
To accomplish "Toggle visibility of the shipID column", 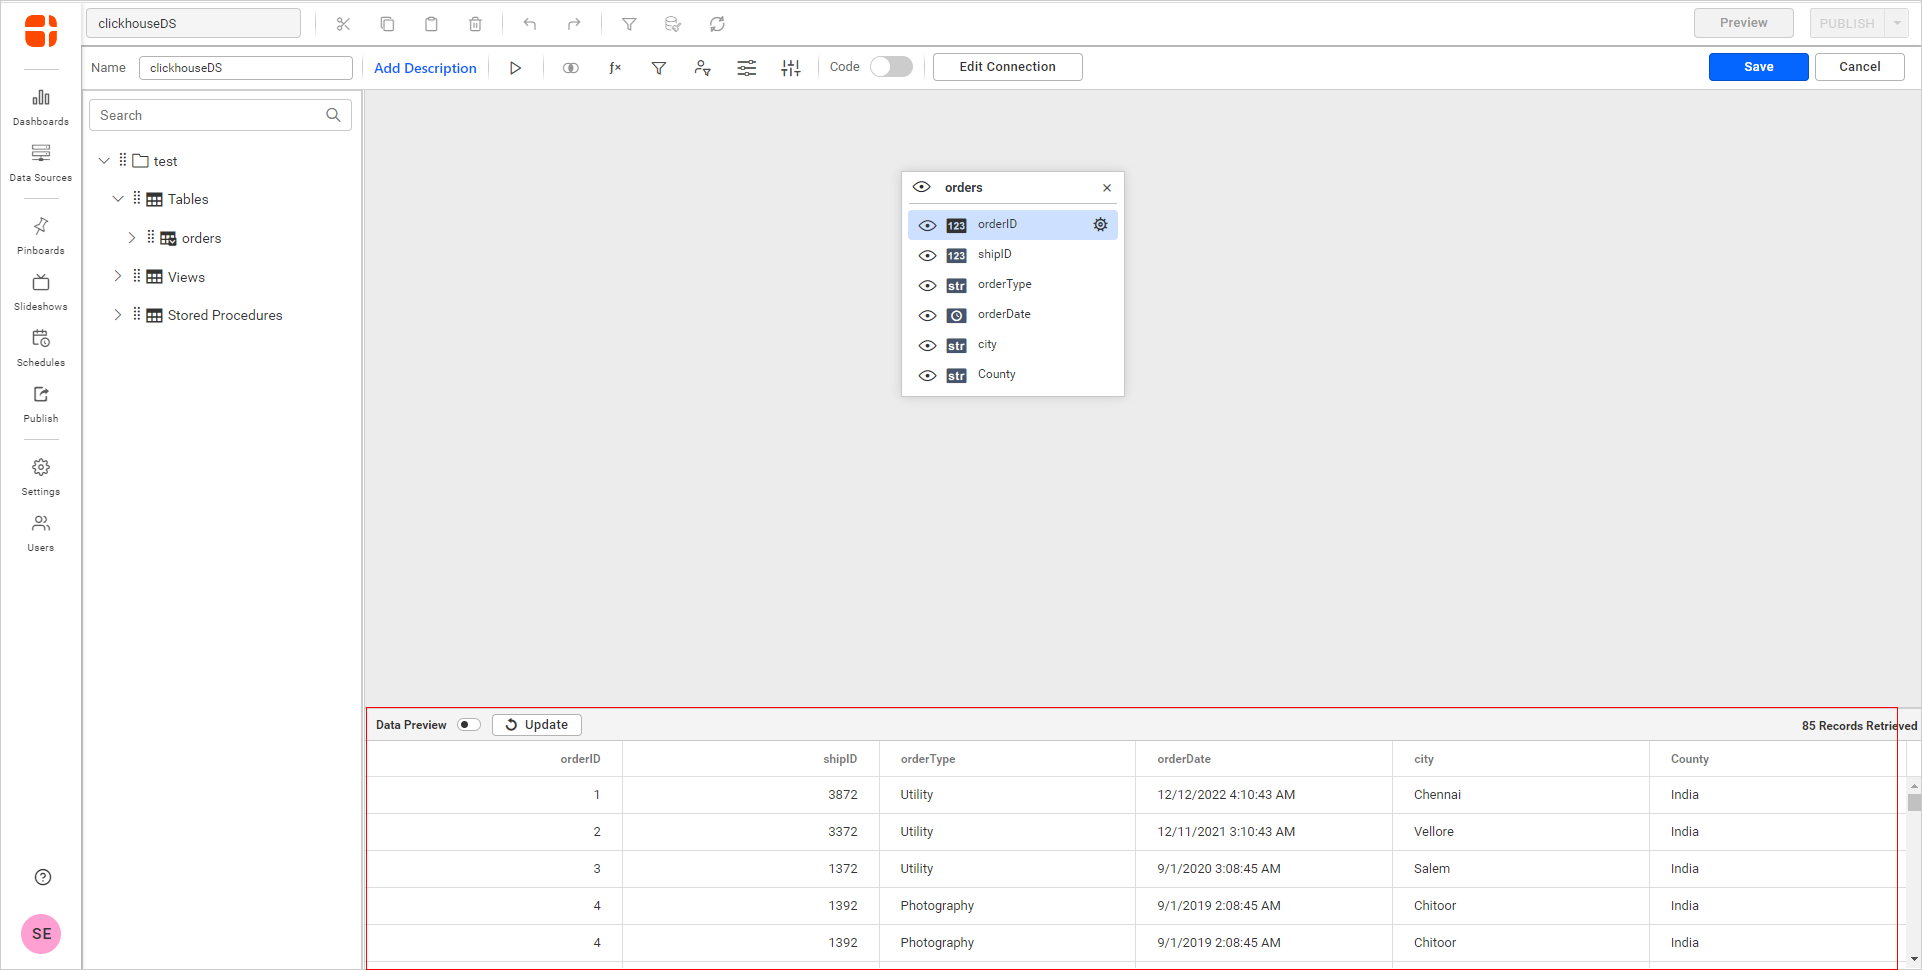I will (928, 255).
